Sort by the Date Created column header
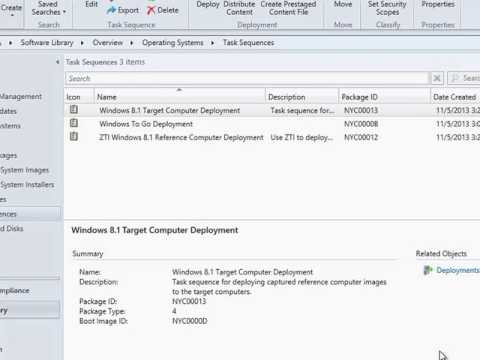 [x=455, y=97]
